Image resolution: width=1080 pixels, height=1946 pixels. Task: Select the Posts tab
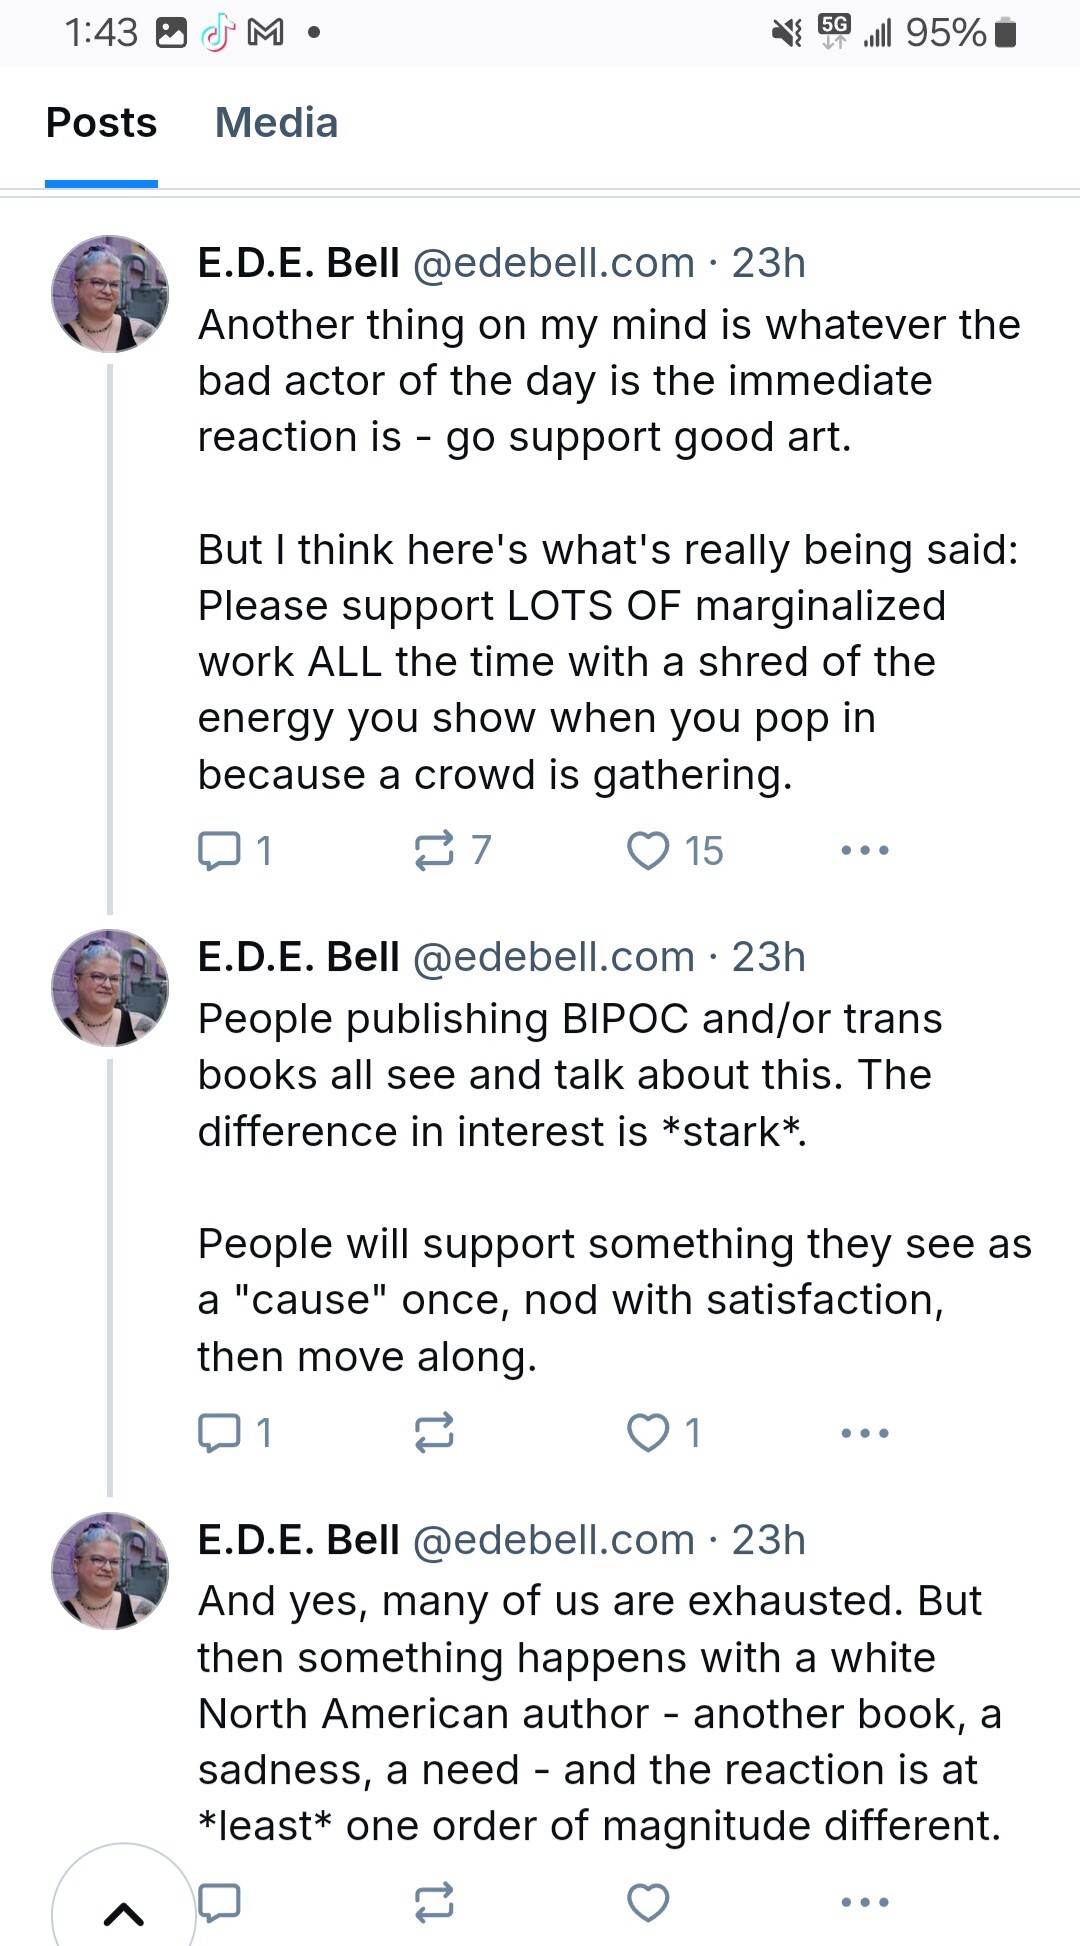(101, 123)
